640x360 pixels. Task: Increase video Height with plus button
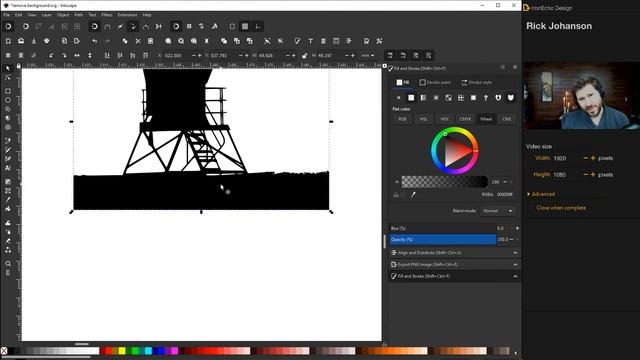(593, 174)
